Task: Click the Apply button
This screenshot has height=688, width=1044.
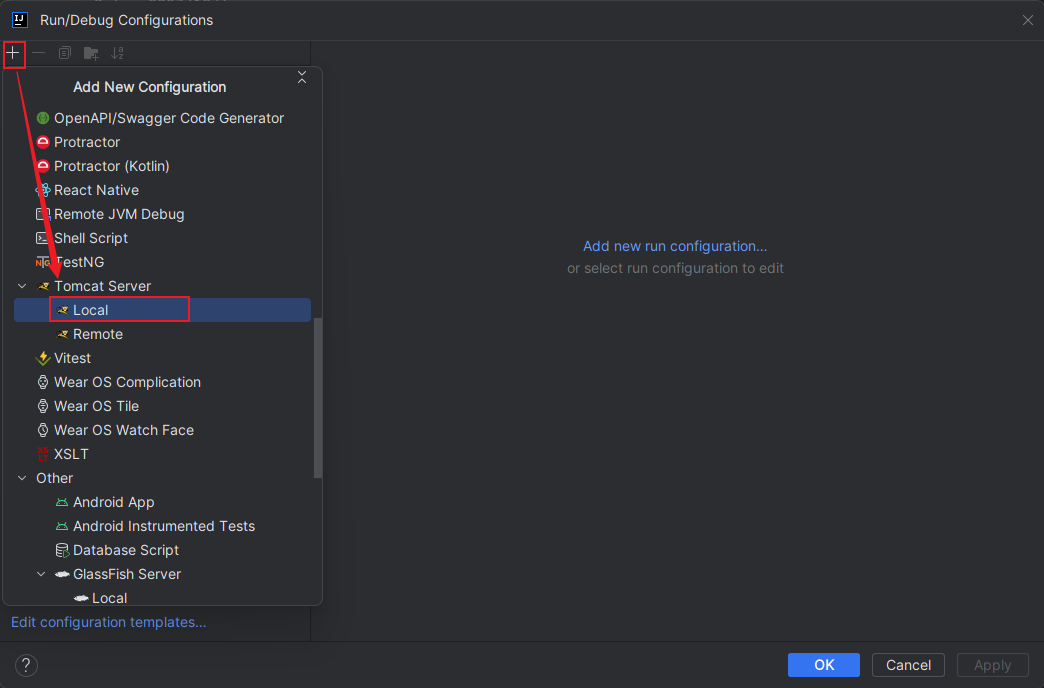Action: 992,665
